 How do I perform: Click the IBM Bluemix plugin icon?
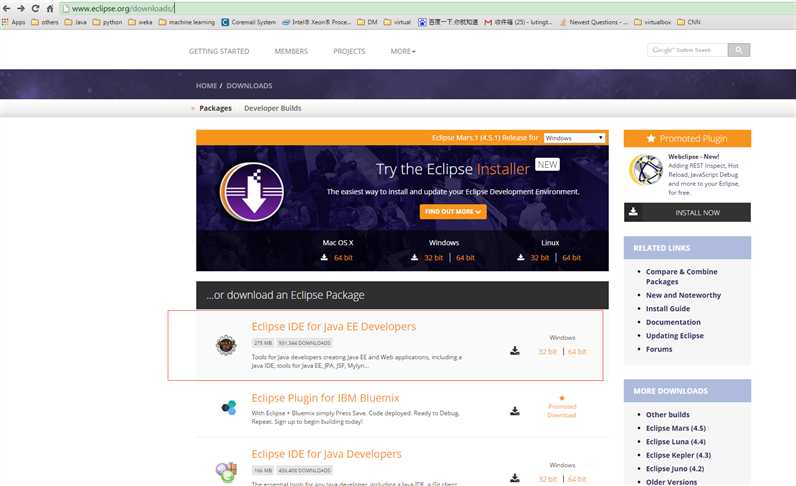coord(229,407)
